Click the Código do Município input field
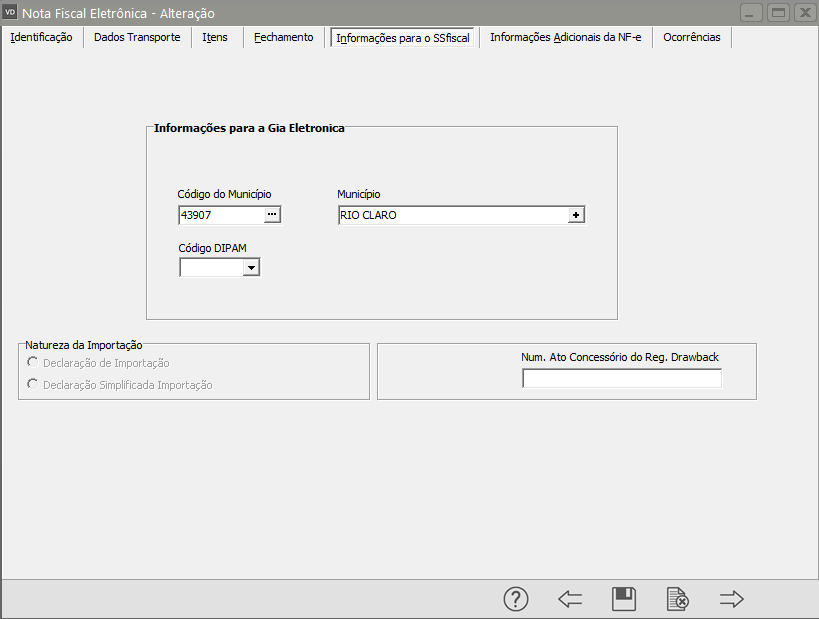Viewport: 819px width, 619px height. coord(220,215)
